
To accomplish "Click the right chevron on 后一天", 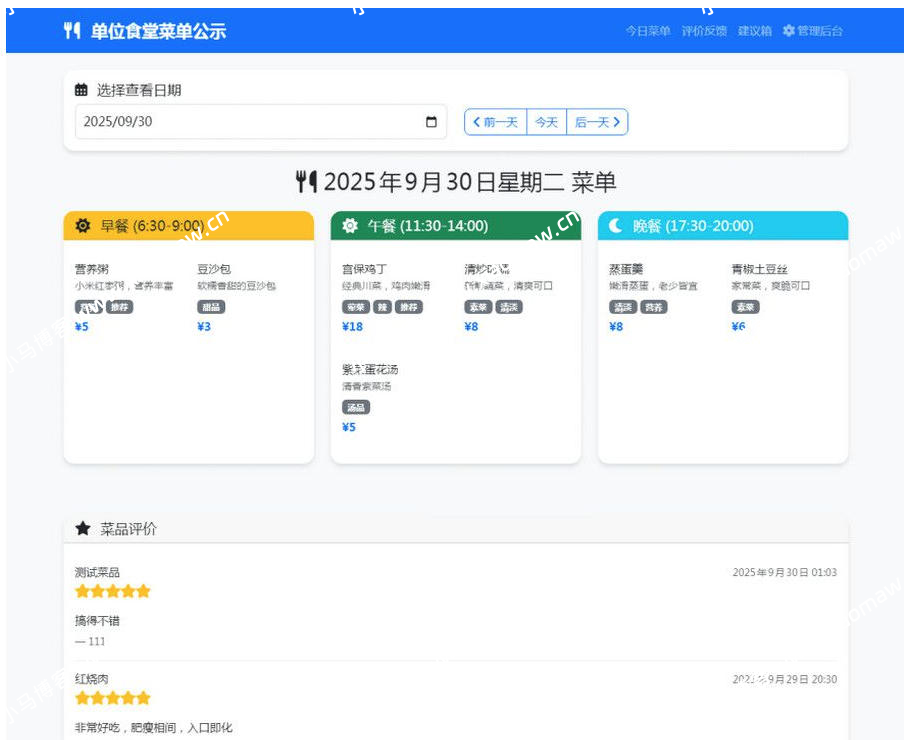I will [x=617, y=121].
